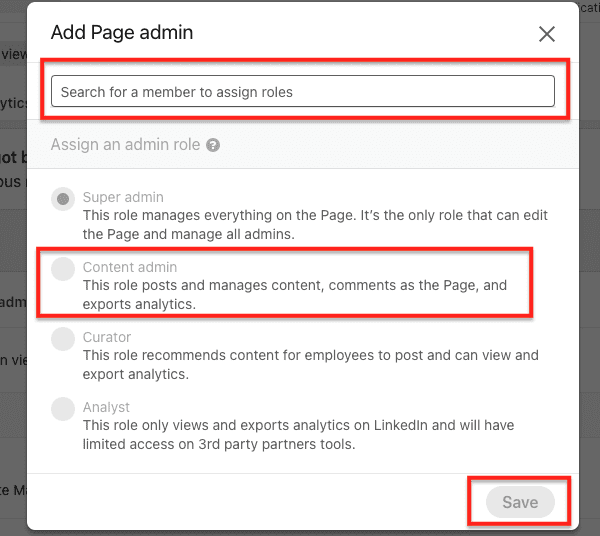Click Analyst description about exporting analytics

tap(298, 435)
